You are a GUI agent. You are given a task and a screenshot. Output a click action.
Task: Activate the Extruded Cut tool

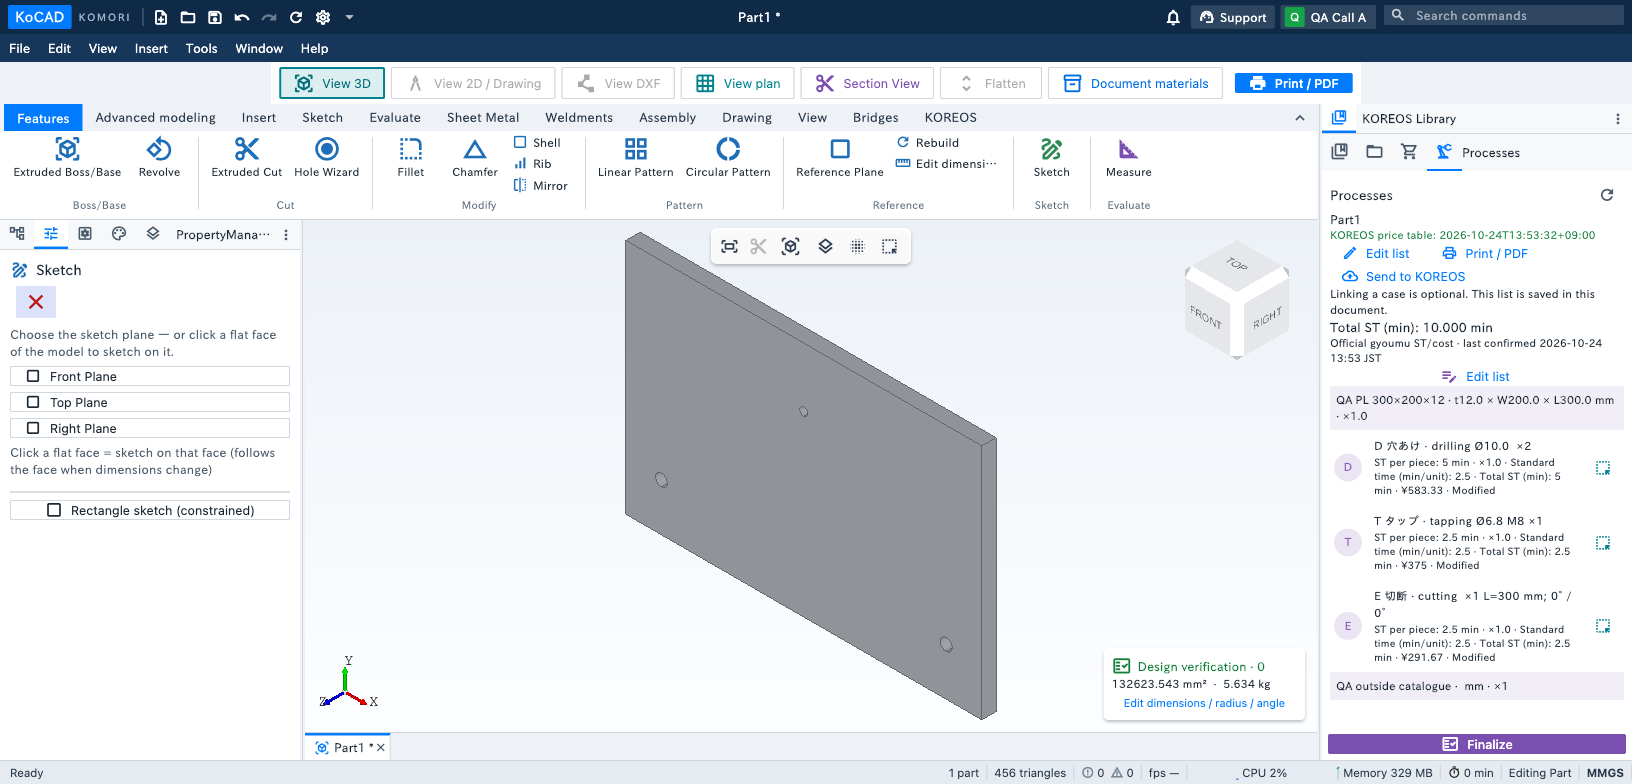(x=246, y=158)
